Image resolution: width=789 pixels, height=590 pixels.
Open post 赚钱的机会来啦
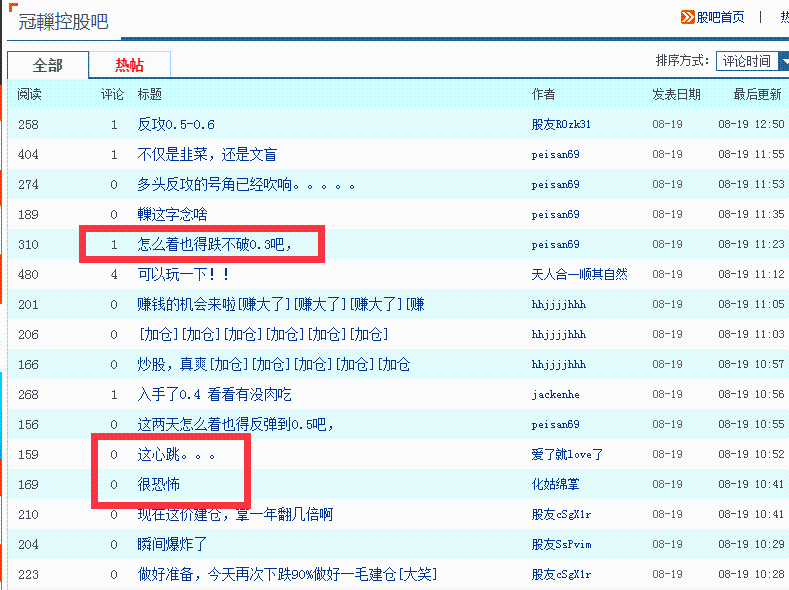[281, 304]
